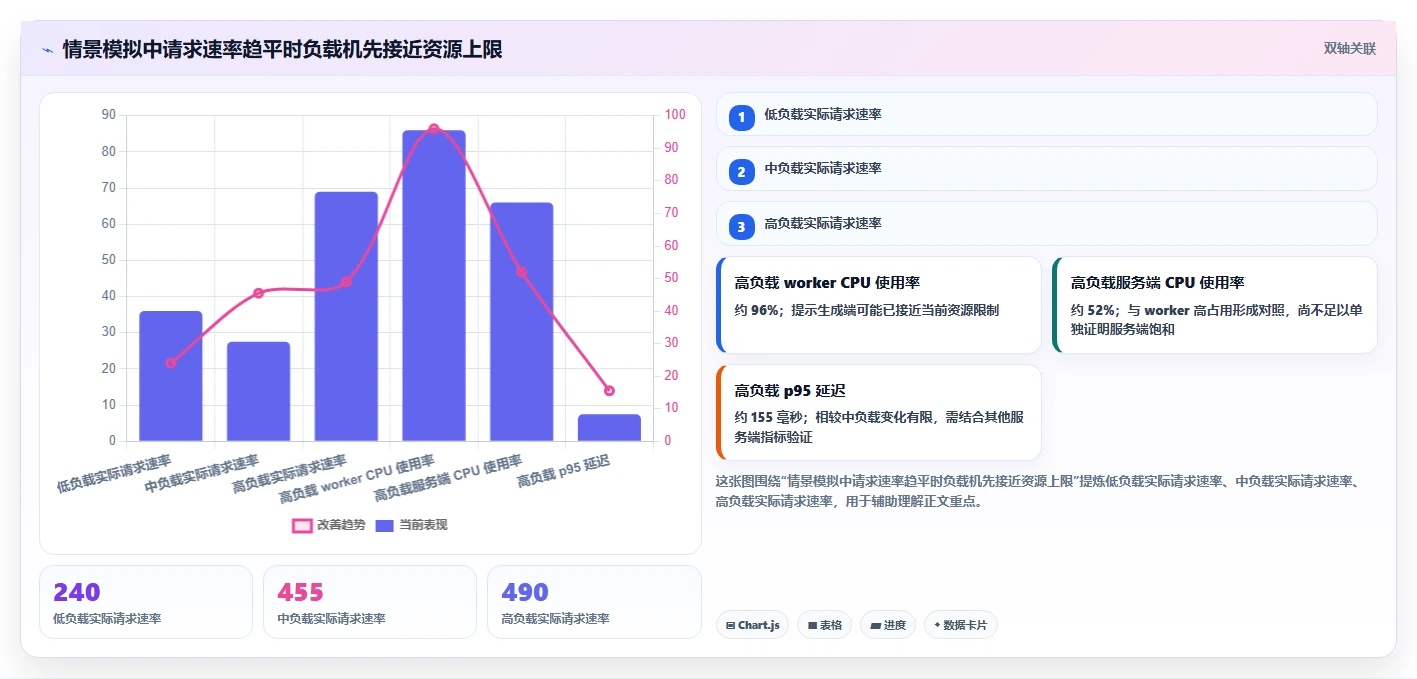1417x679 pixels.
Task: Toggle the 改善趋势 legend swatch
Action: pyautogui.click(x=302, y=525)
